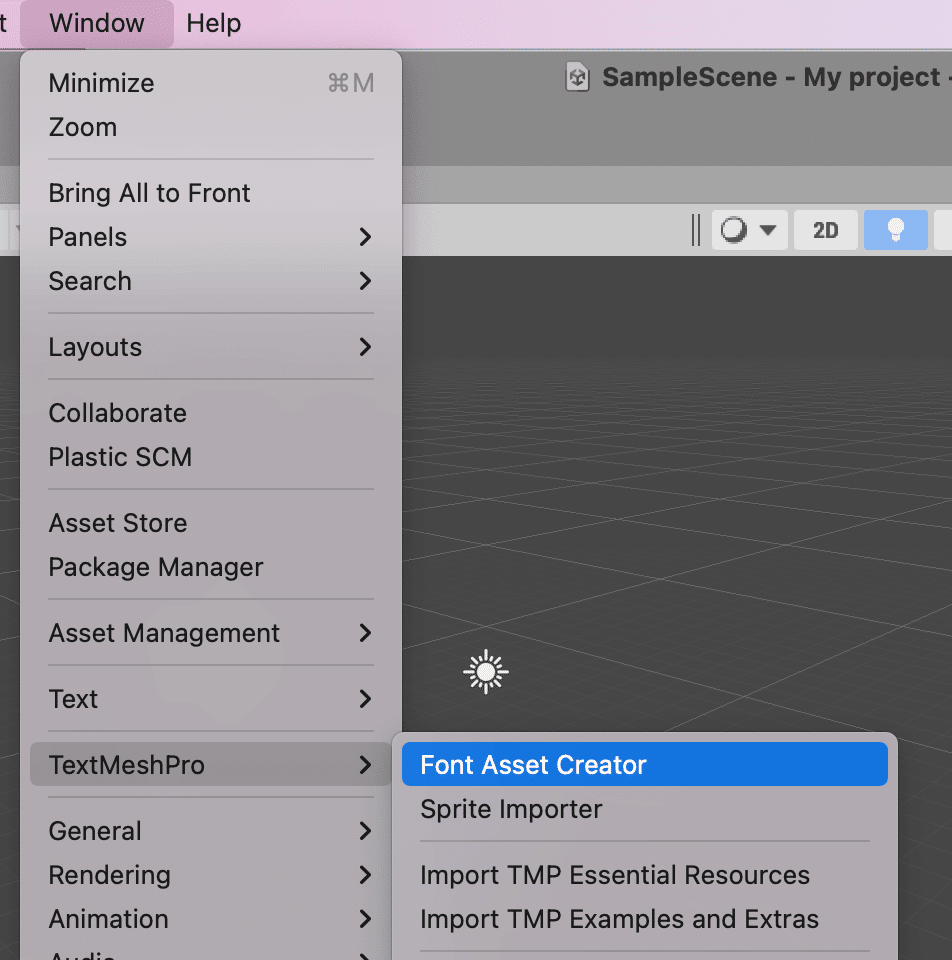Click the Unity scene document icon in title bar
This screenshot has height=960, width=952.
pyautogui.click(x=577, y=78)
